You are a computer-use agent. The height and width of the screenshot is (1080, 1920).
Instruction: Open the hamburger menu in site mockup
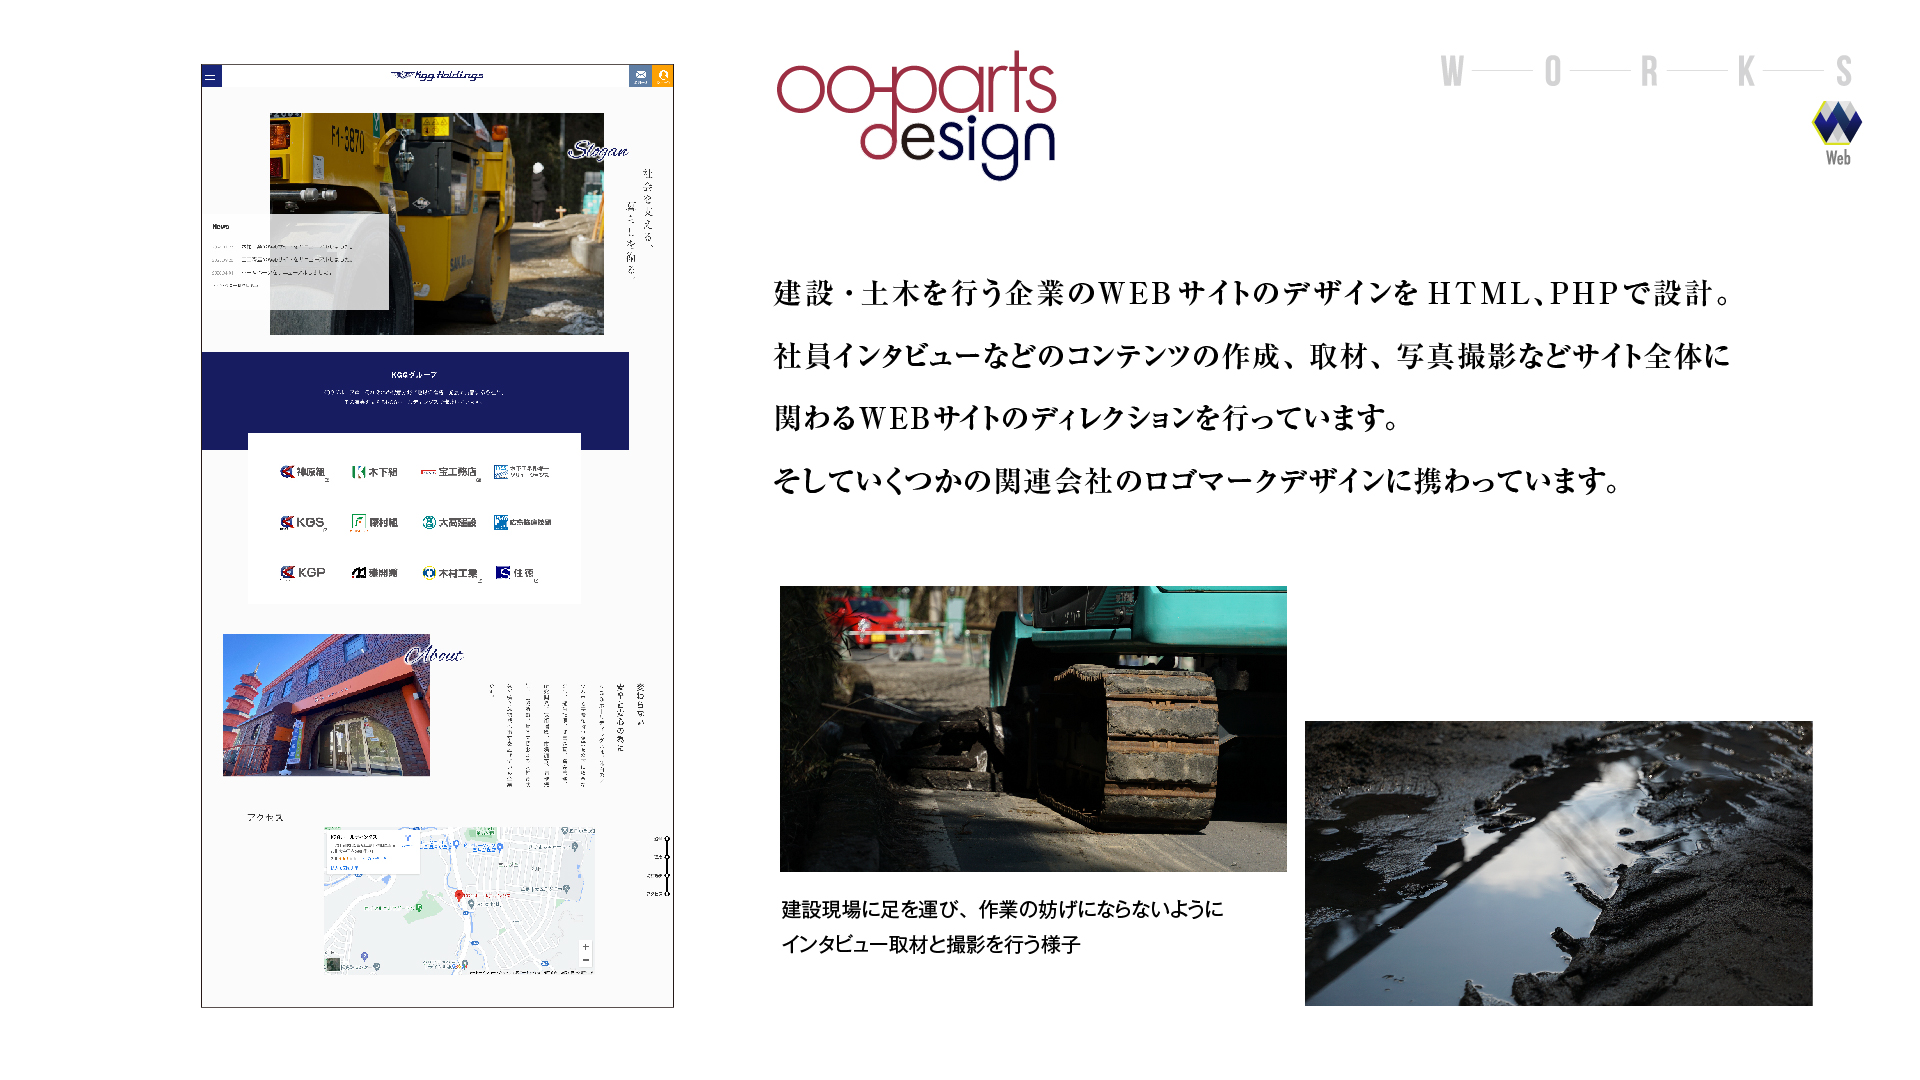[x=211, y=76]
